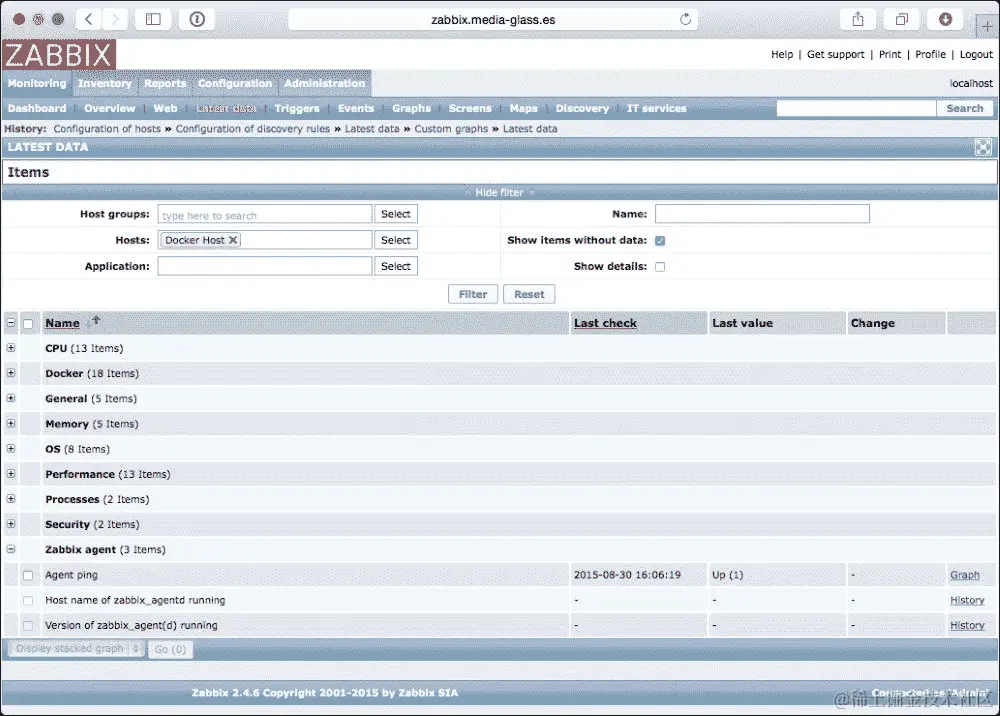Screen dimensions: 1000x716
Task: Open the Safari downloads icon
Action: click(x=944, y=18)
